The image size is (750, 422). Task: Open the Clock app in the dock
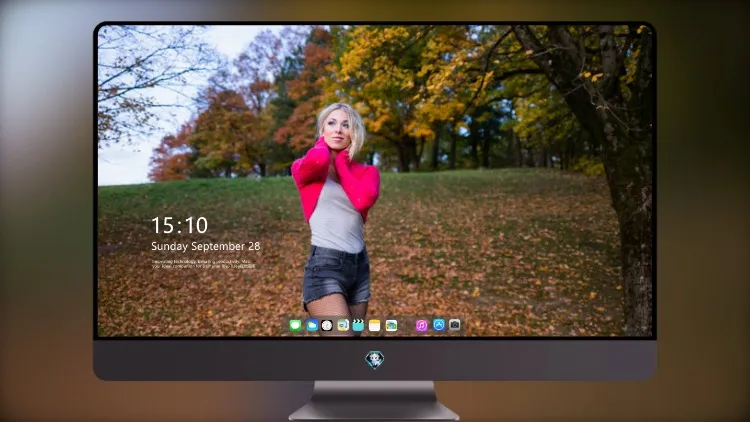(x=327, y=326)
